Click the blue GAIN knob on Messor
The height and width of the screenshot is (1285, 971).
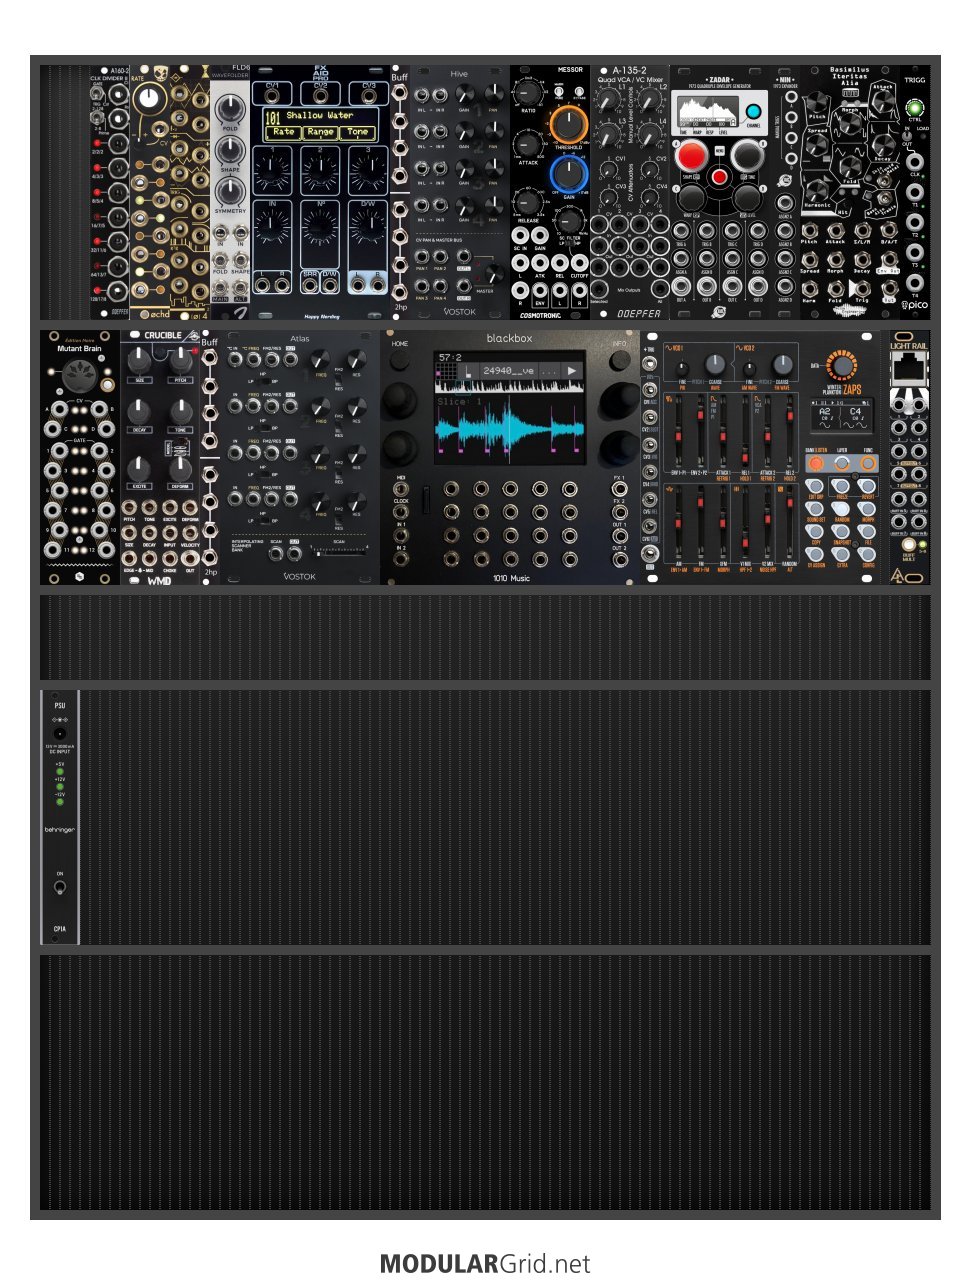point(568,174)
